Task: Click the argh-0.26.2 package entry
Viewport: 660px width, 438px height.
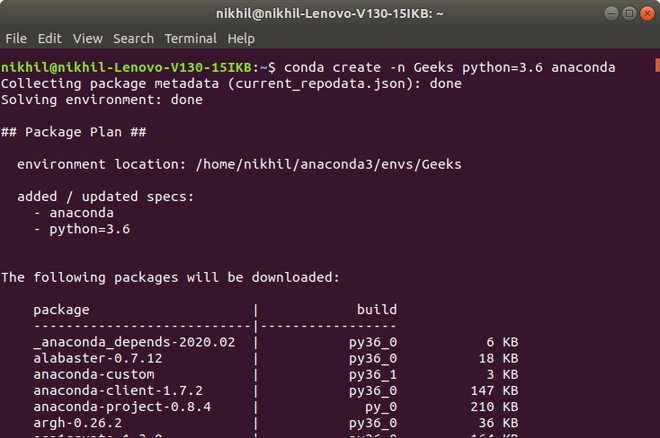Action: coord(77,423)
